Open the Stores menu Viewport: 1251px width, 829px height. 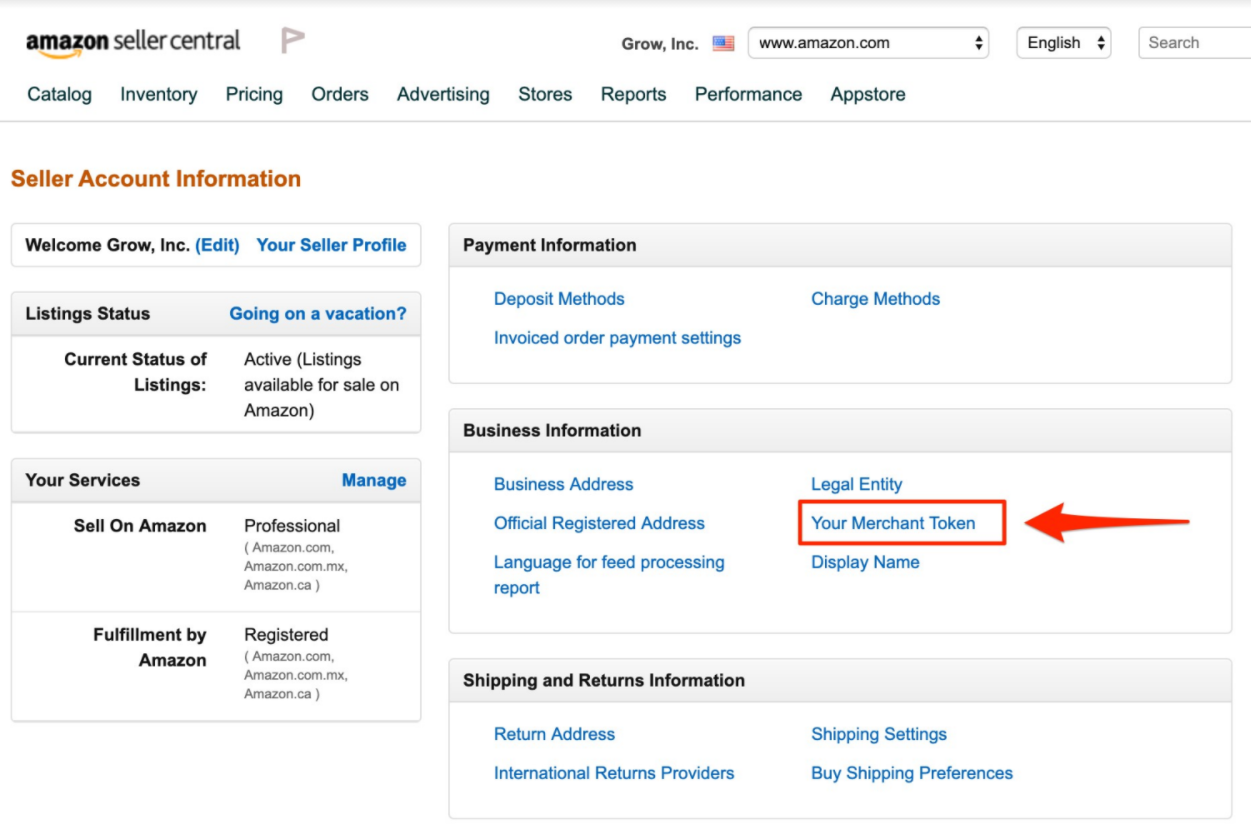coord(545,94)
